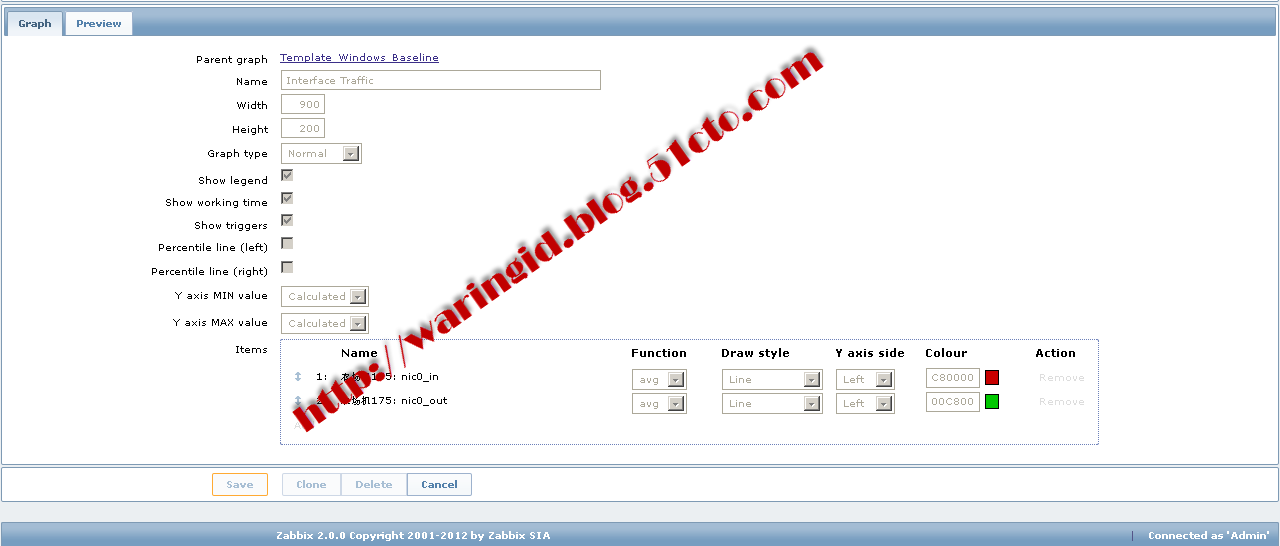The height and width of the screenshot is (546, 1280).
Task: Remove the nic0_in item
Action: [x=1061, y=378]
